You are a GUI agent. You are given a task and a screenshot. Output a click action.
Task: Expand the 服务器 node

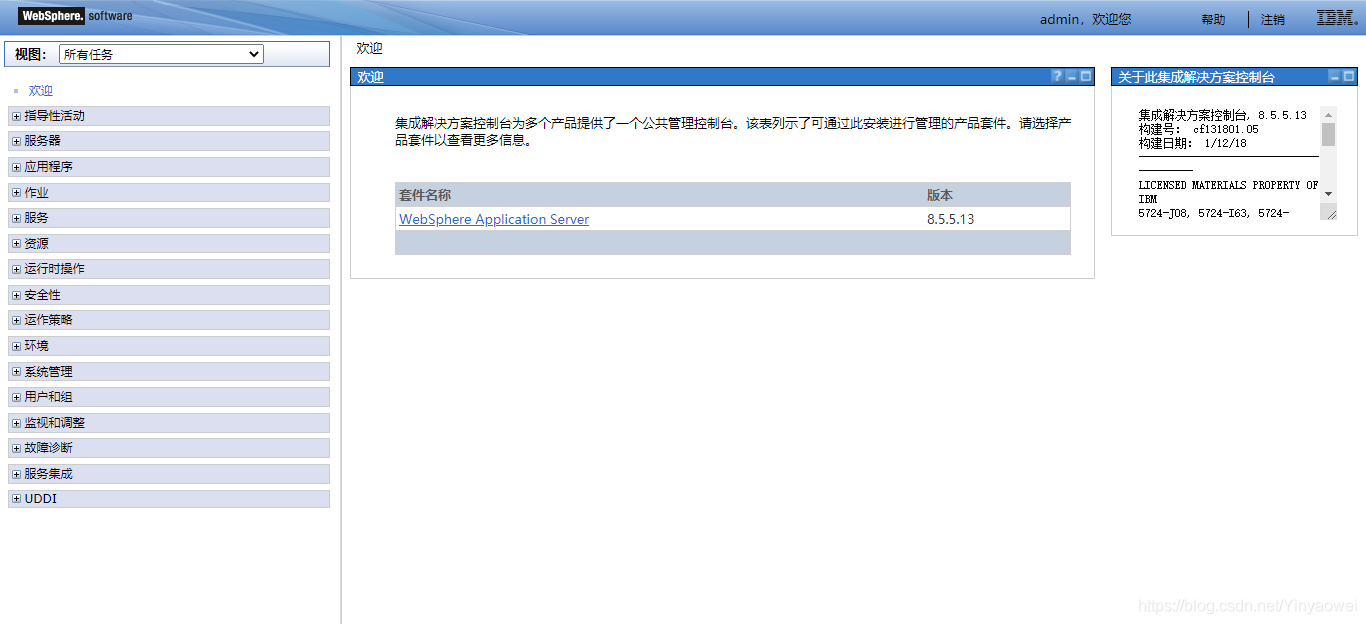pyautogui.click(x=16, y=142)
